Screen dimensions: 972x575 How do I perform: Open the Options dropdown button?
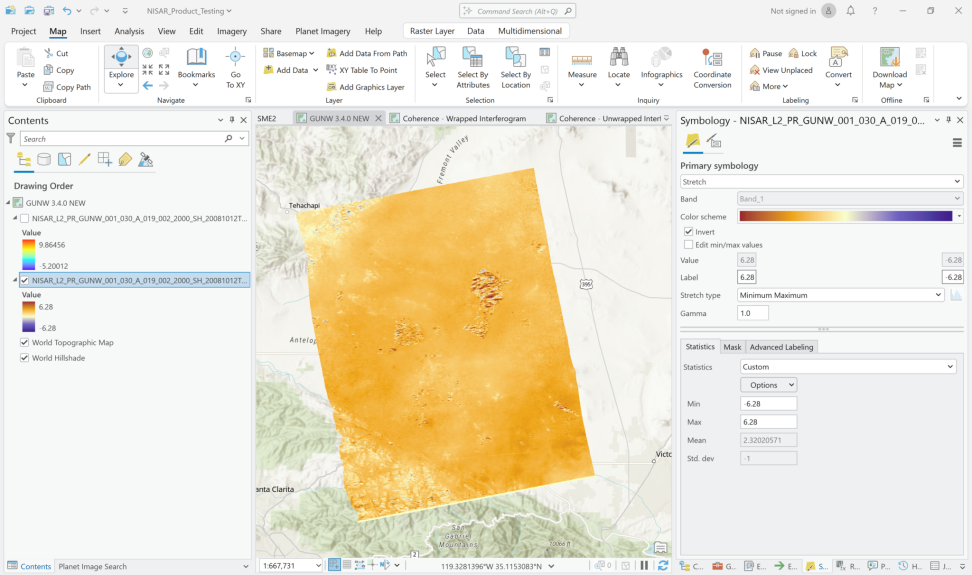769,385
